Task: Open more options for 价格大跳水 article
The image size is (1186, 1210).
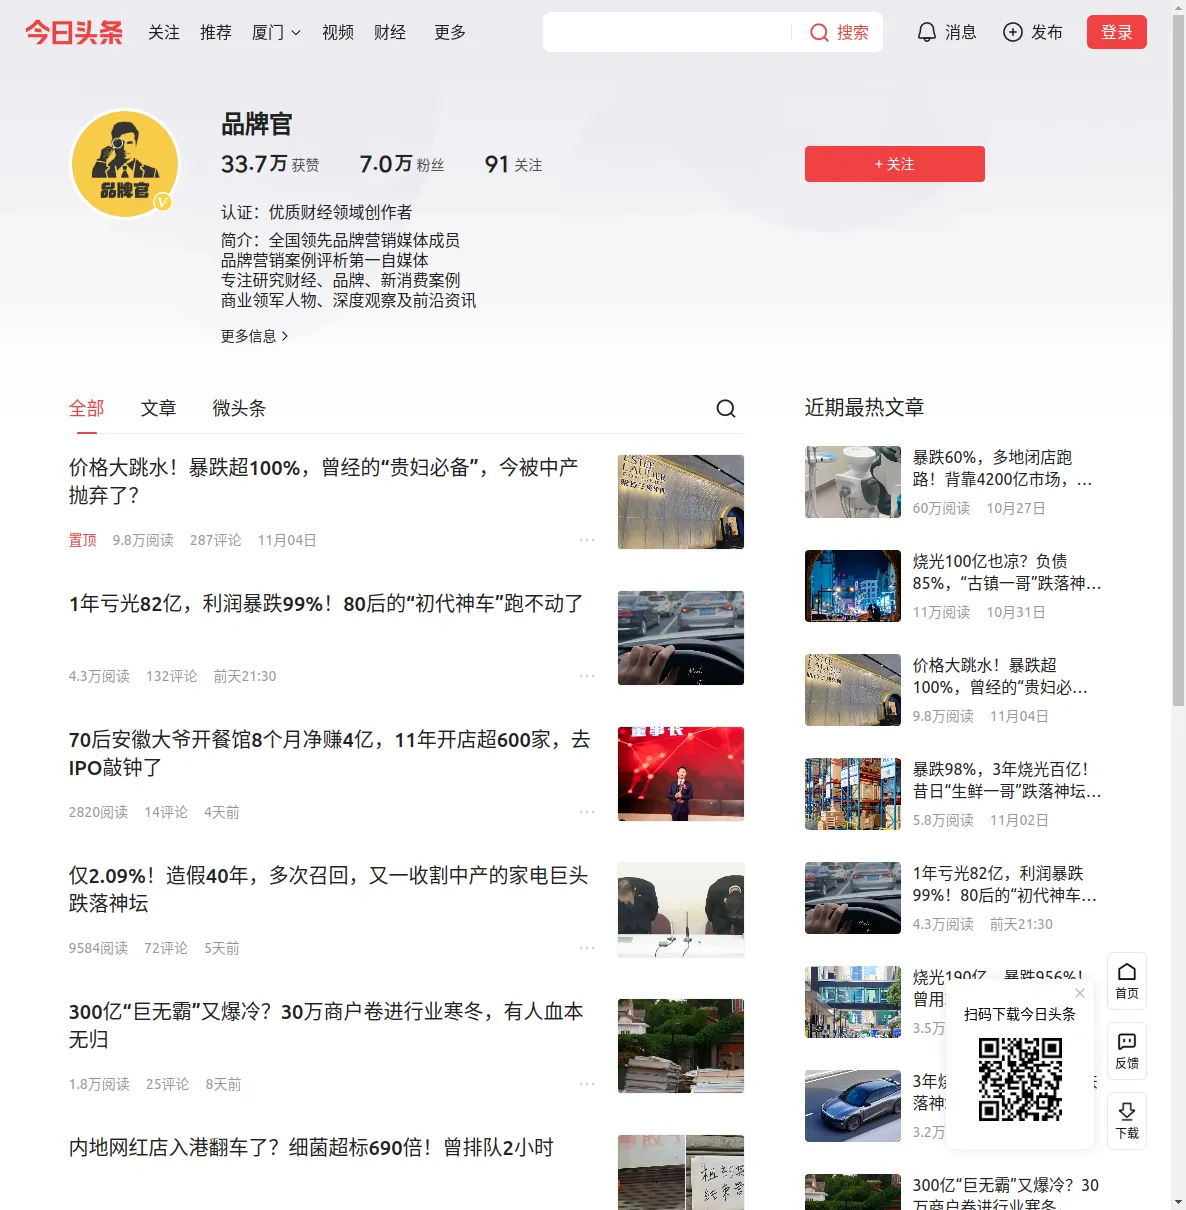Action: click(x=587, y=540)
